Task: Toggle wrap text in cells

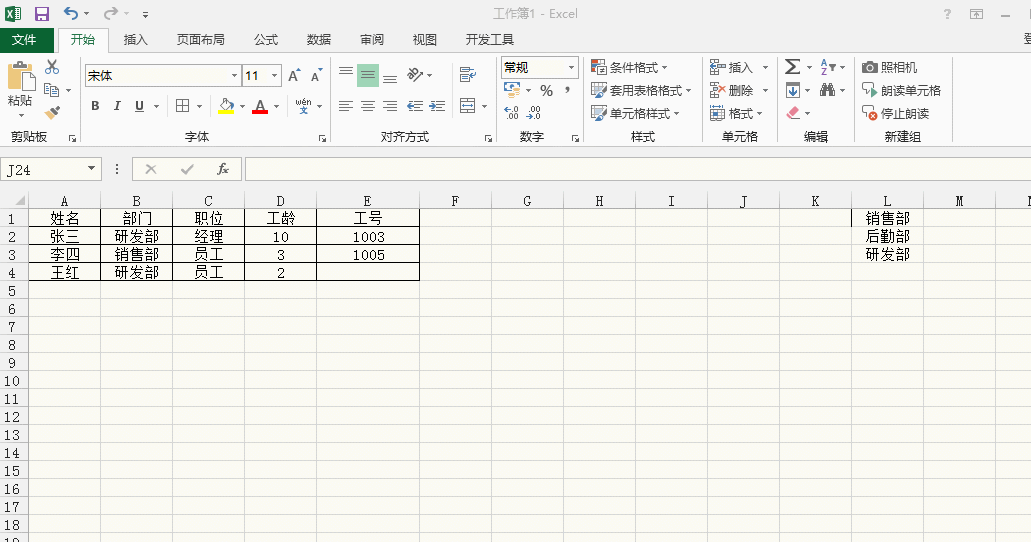Action: [x=467, y=75]
